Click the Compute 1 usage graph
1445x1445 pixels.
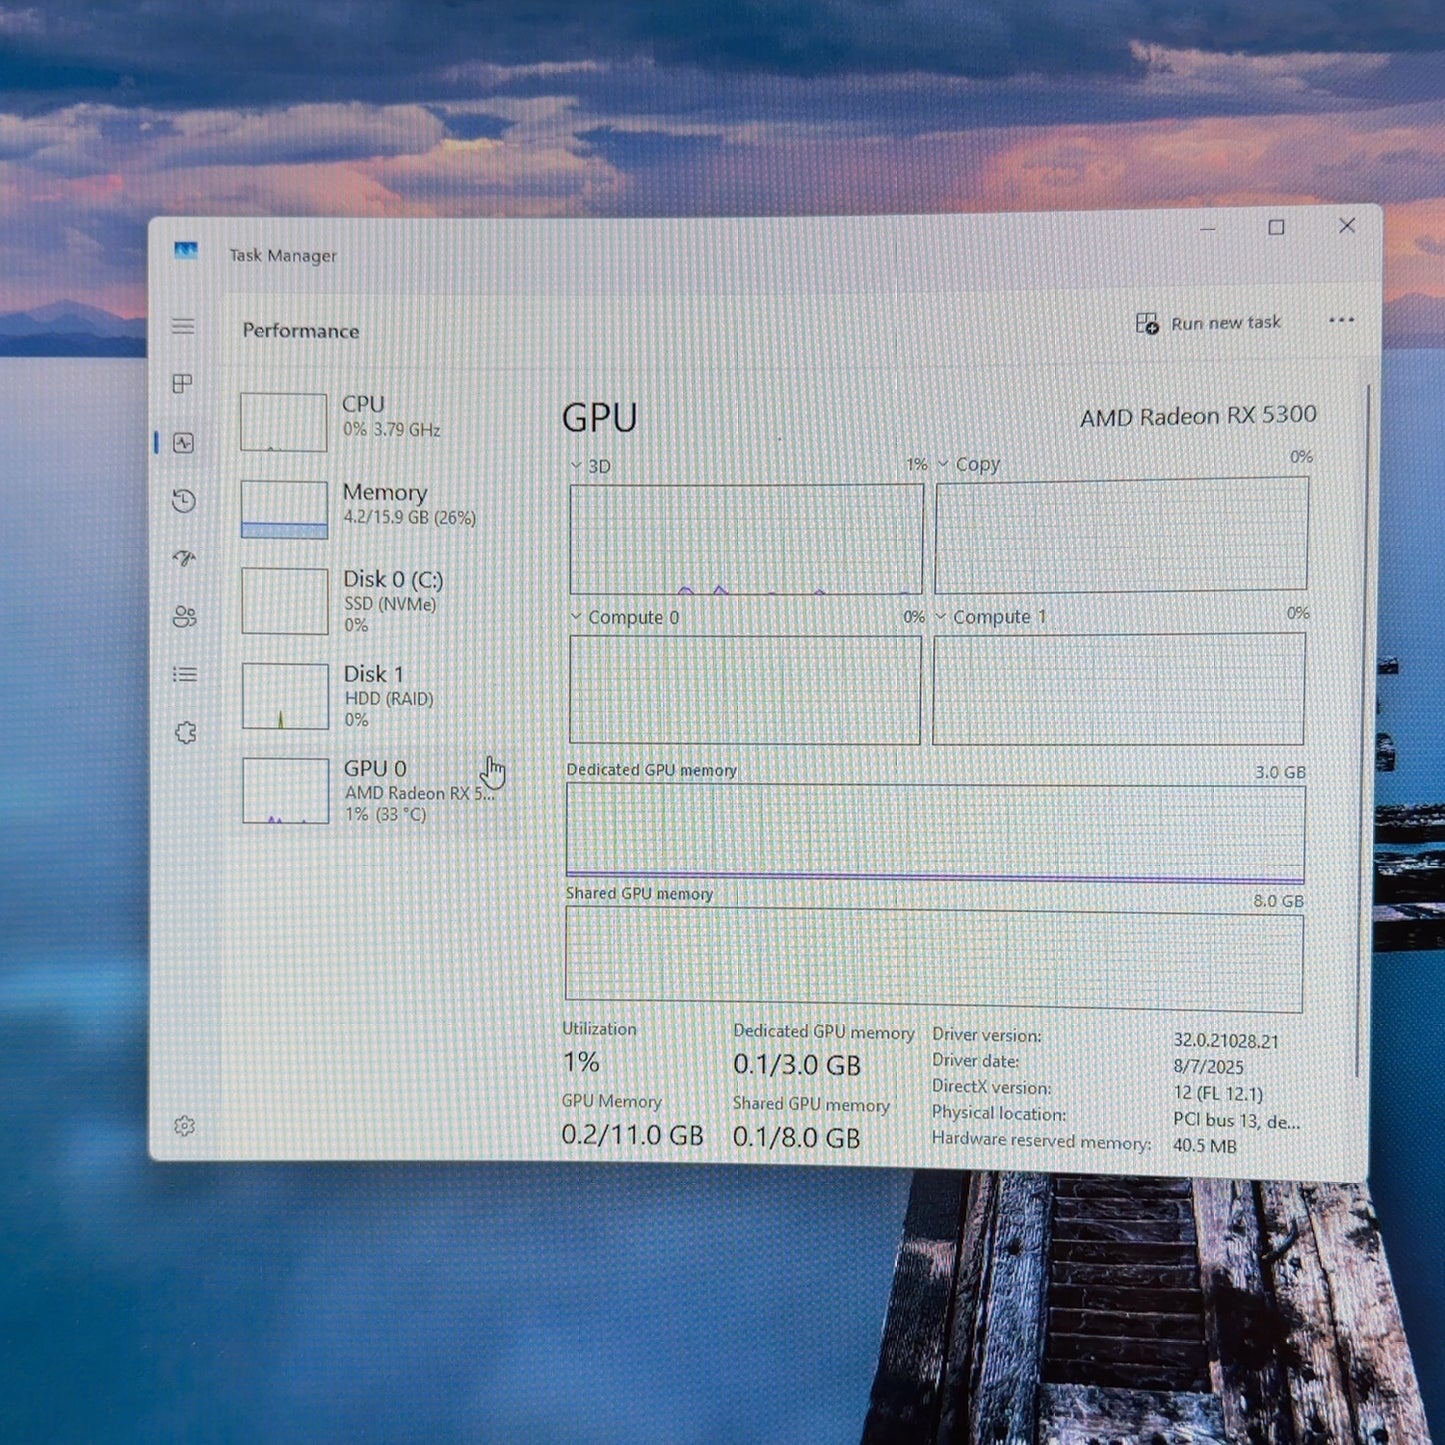1119,689
